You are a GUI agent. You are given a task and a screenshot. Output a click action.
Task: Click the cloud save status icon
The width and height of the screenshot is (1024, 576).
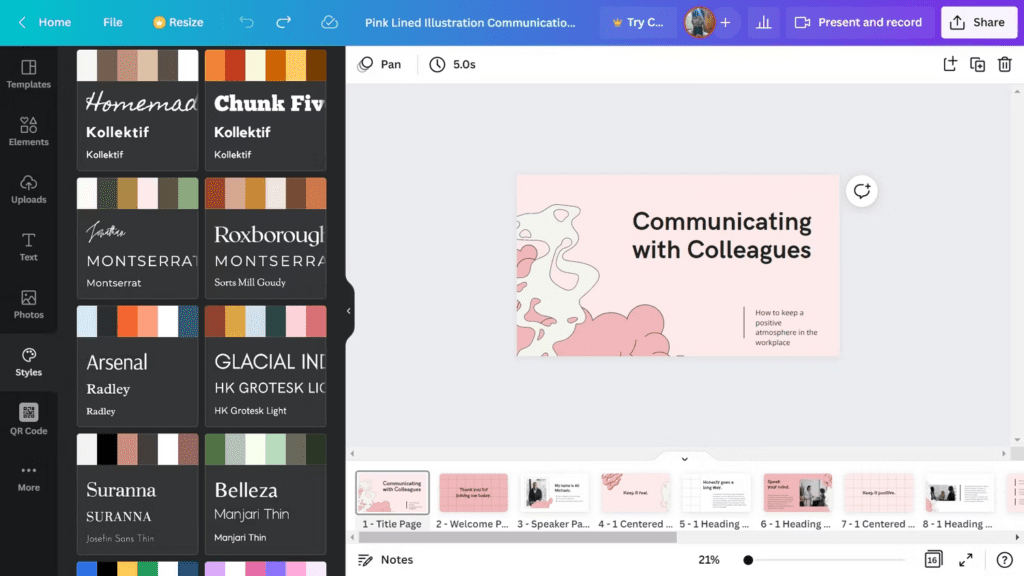pyautogui.click(x=329, y=22)
